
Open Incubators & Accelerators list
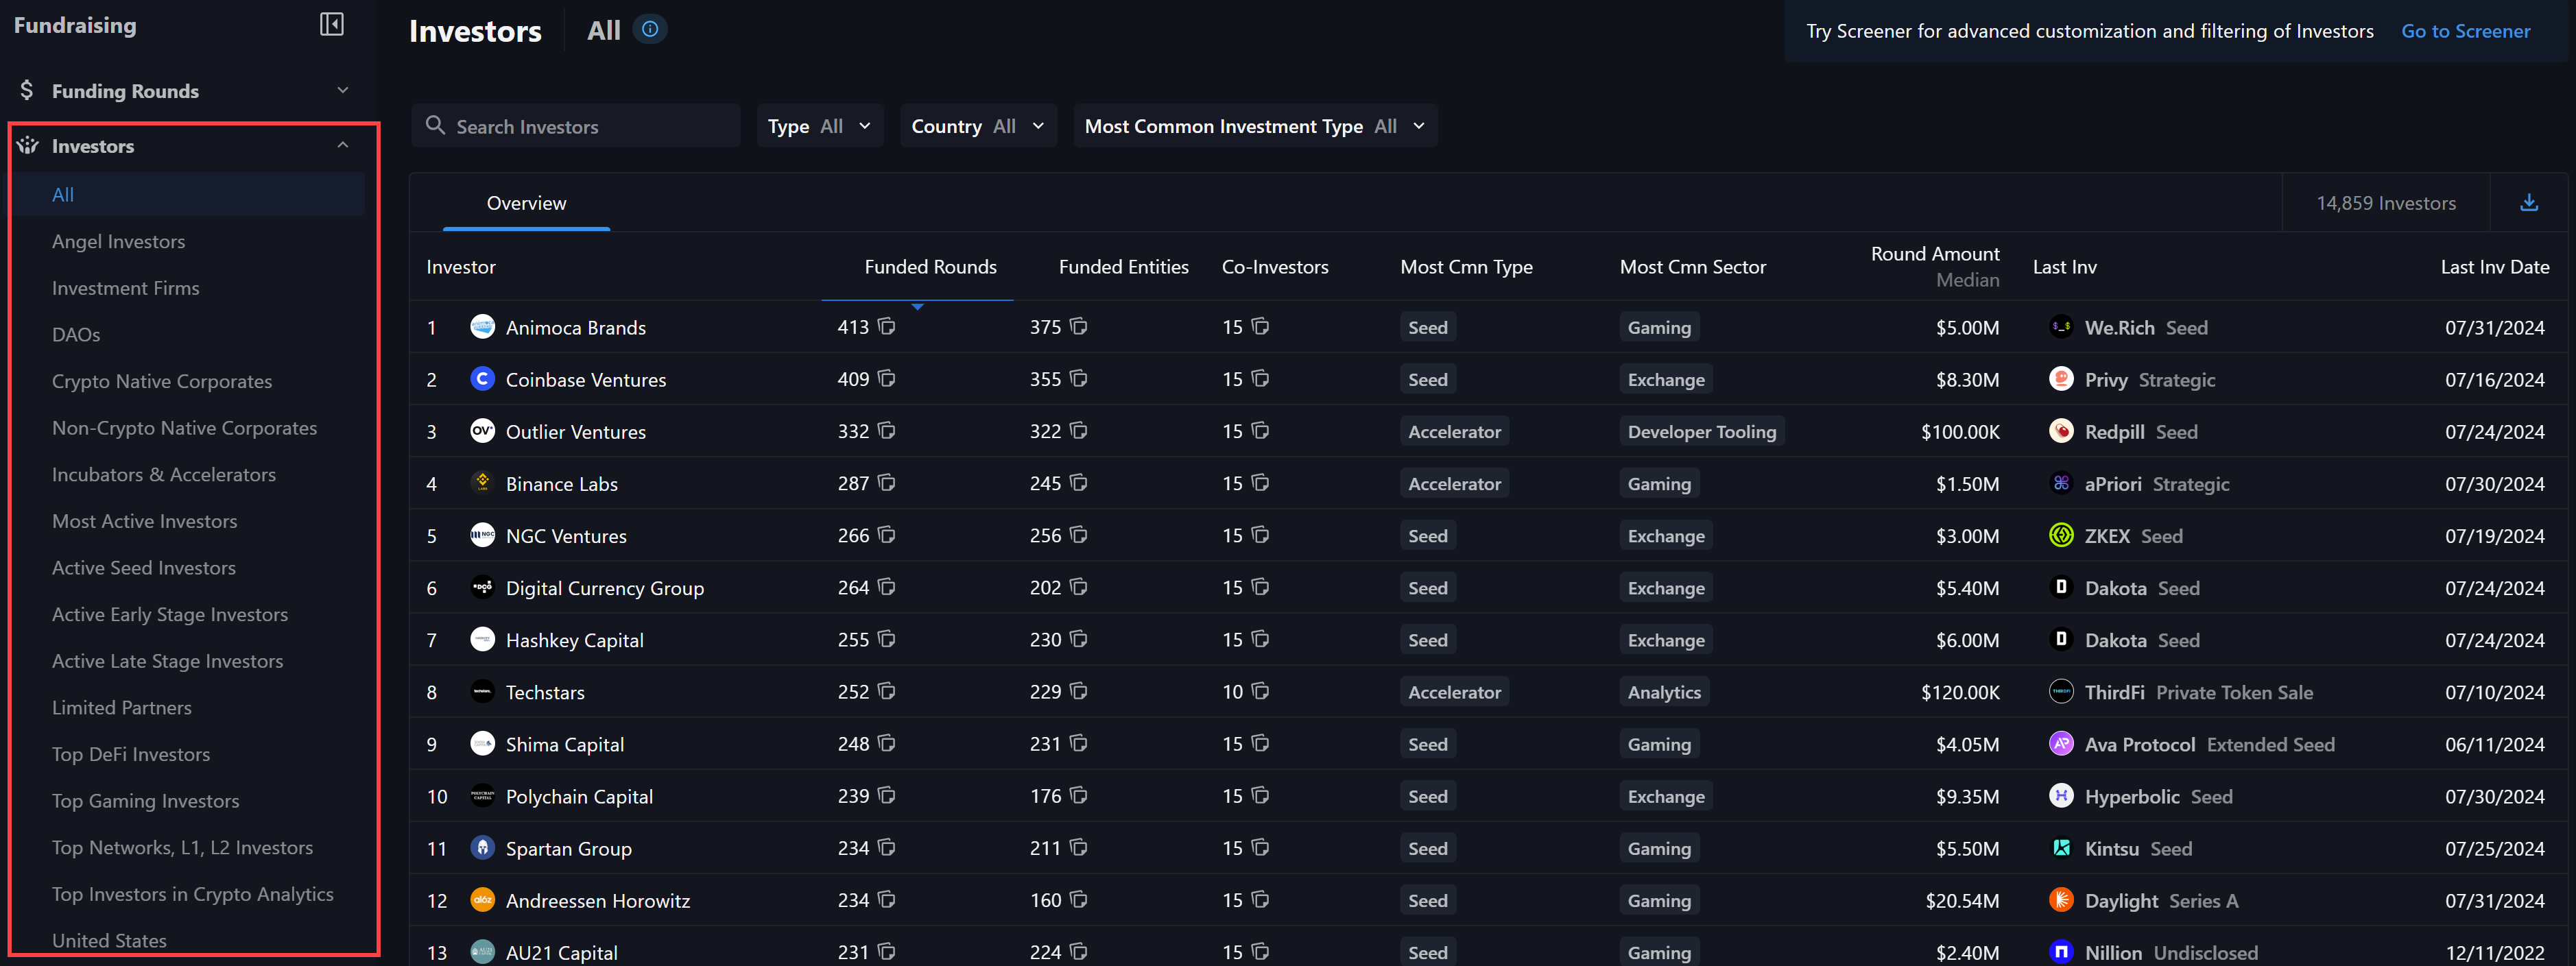pos(164,474)
